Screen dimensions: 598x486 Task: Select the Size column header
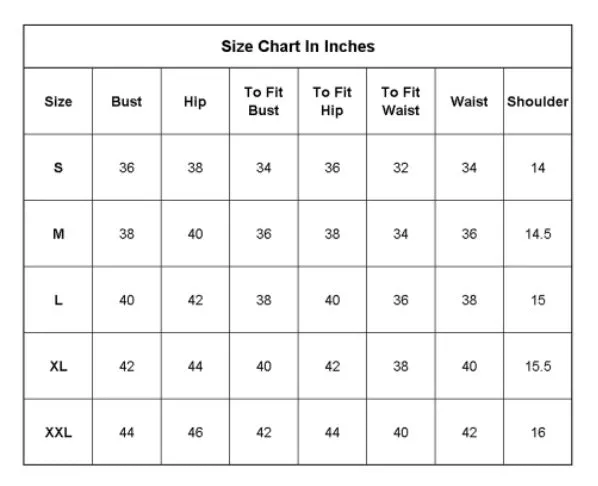[58, 101]
